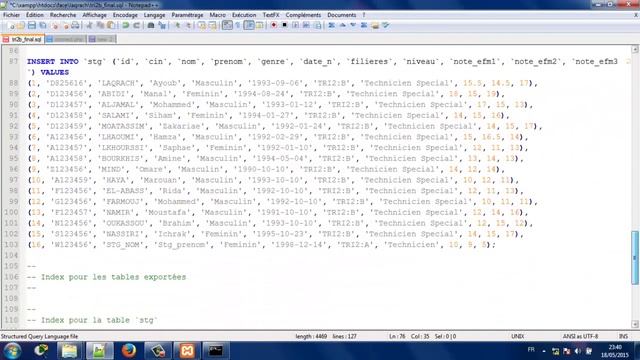Viewport: 640px width, 360px height.
Task: Paste the clipboard using the Paste icon
Action: point(111,26)
